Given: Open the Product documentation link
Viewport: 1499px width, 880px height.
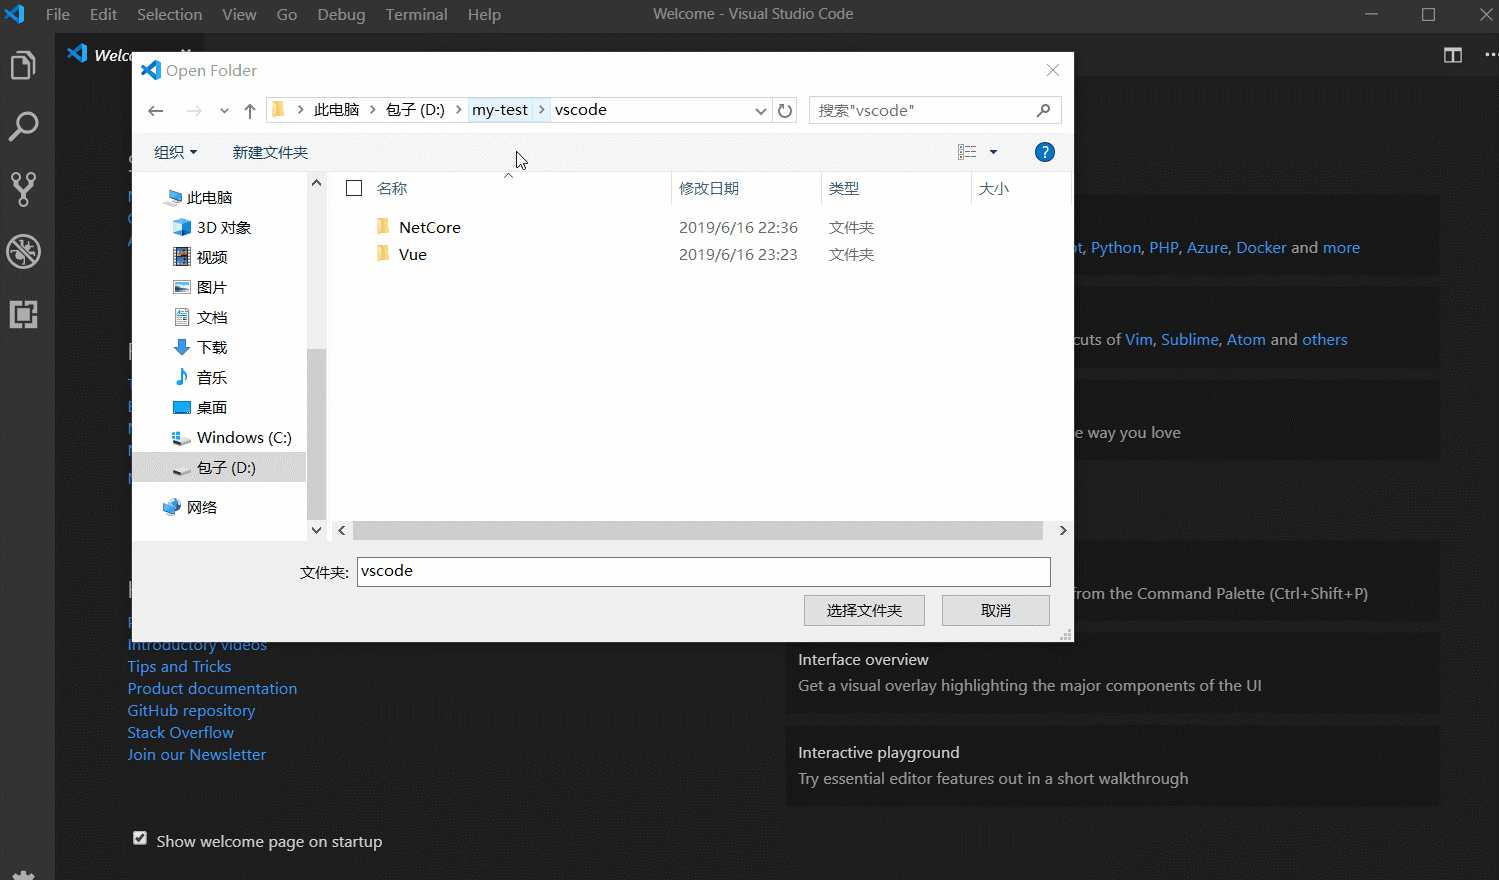Looking at the screenshot, I should pyautogui.click(x=212, y=688).
